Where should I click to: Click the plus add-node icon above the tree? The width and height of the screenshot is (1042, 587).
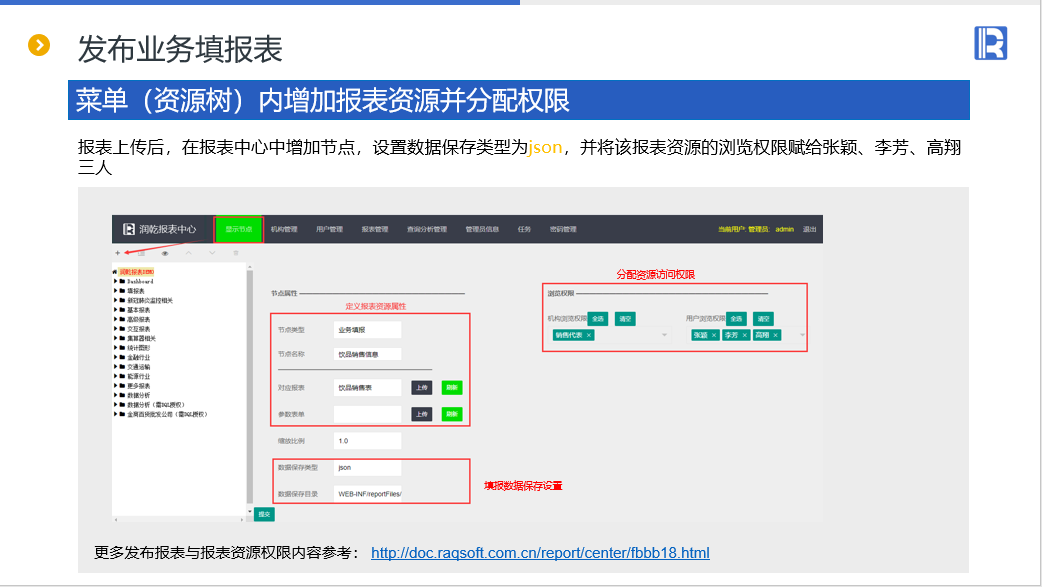click(118, 253)
